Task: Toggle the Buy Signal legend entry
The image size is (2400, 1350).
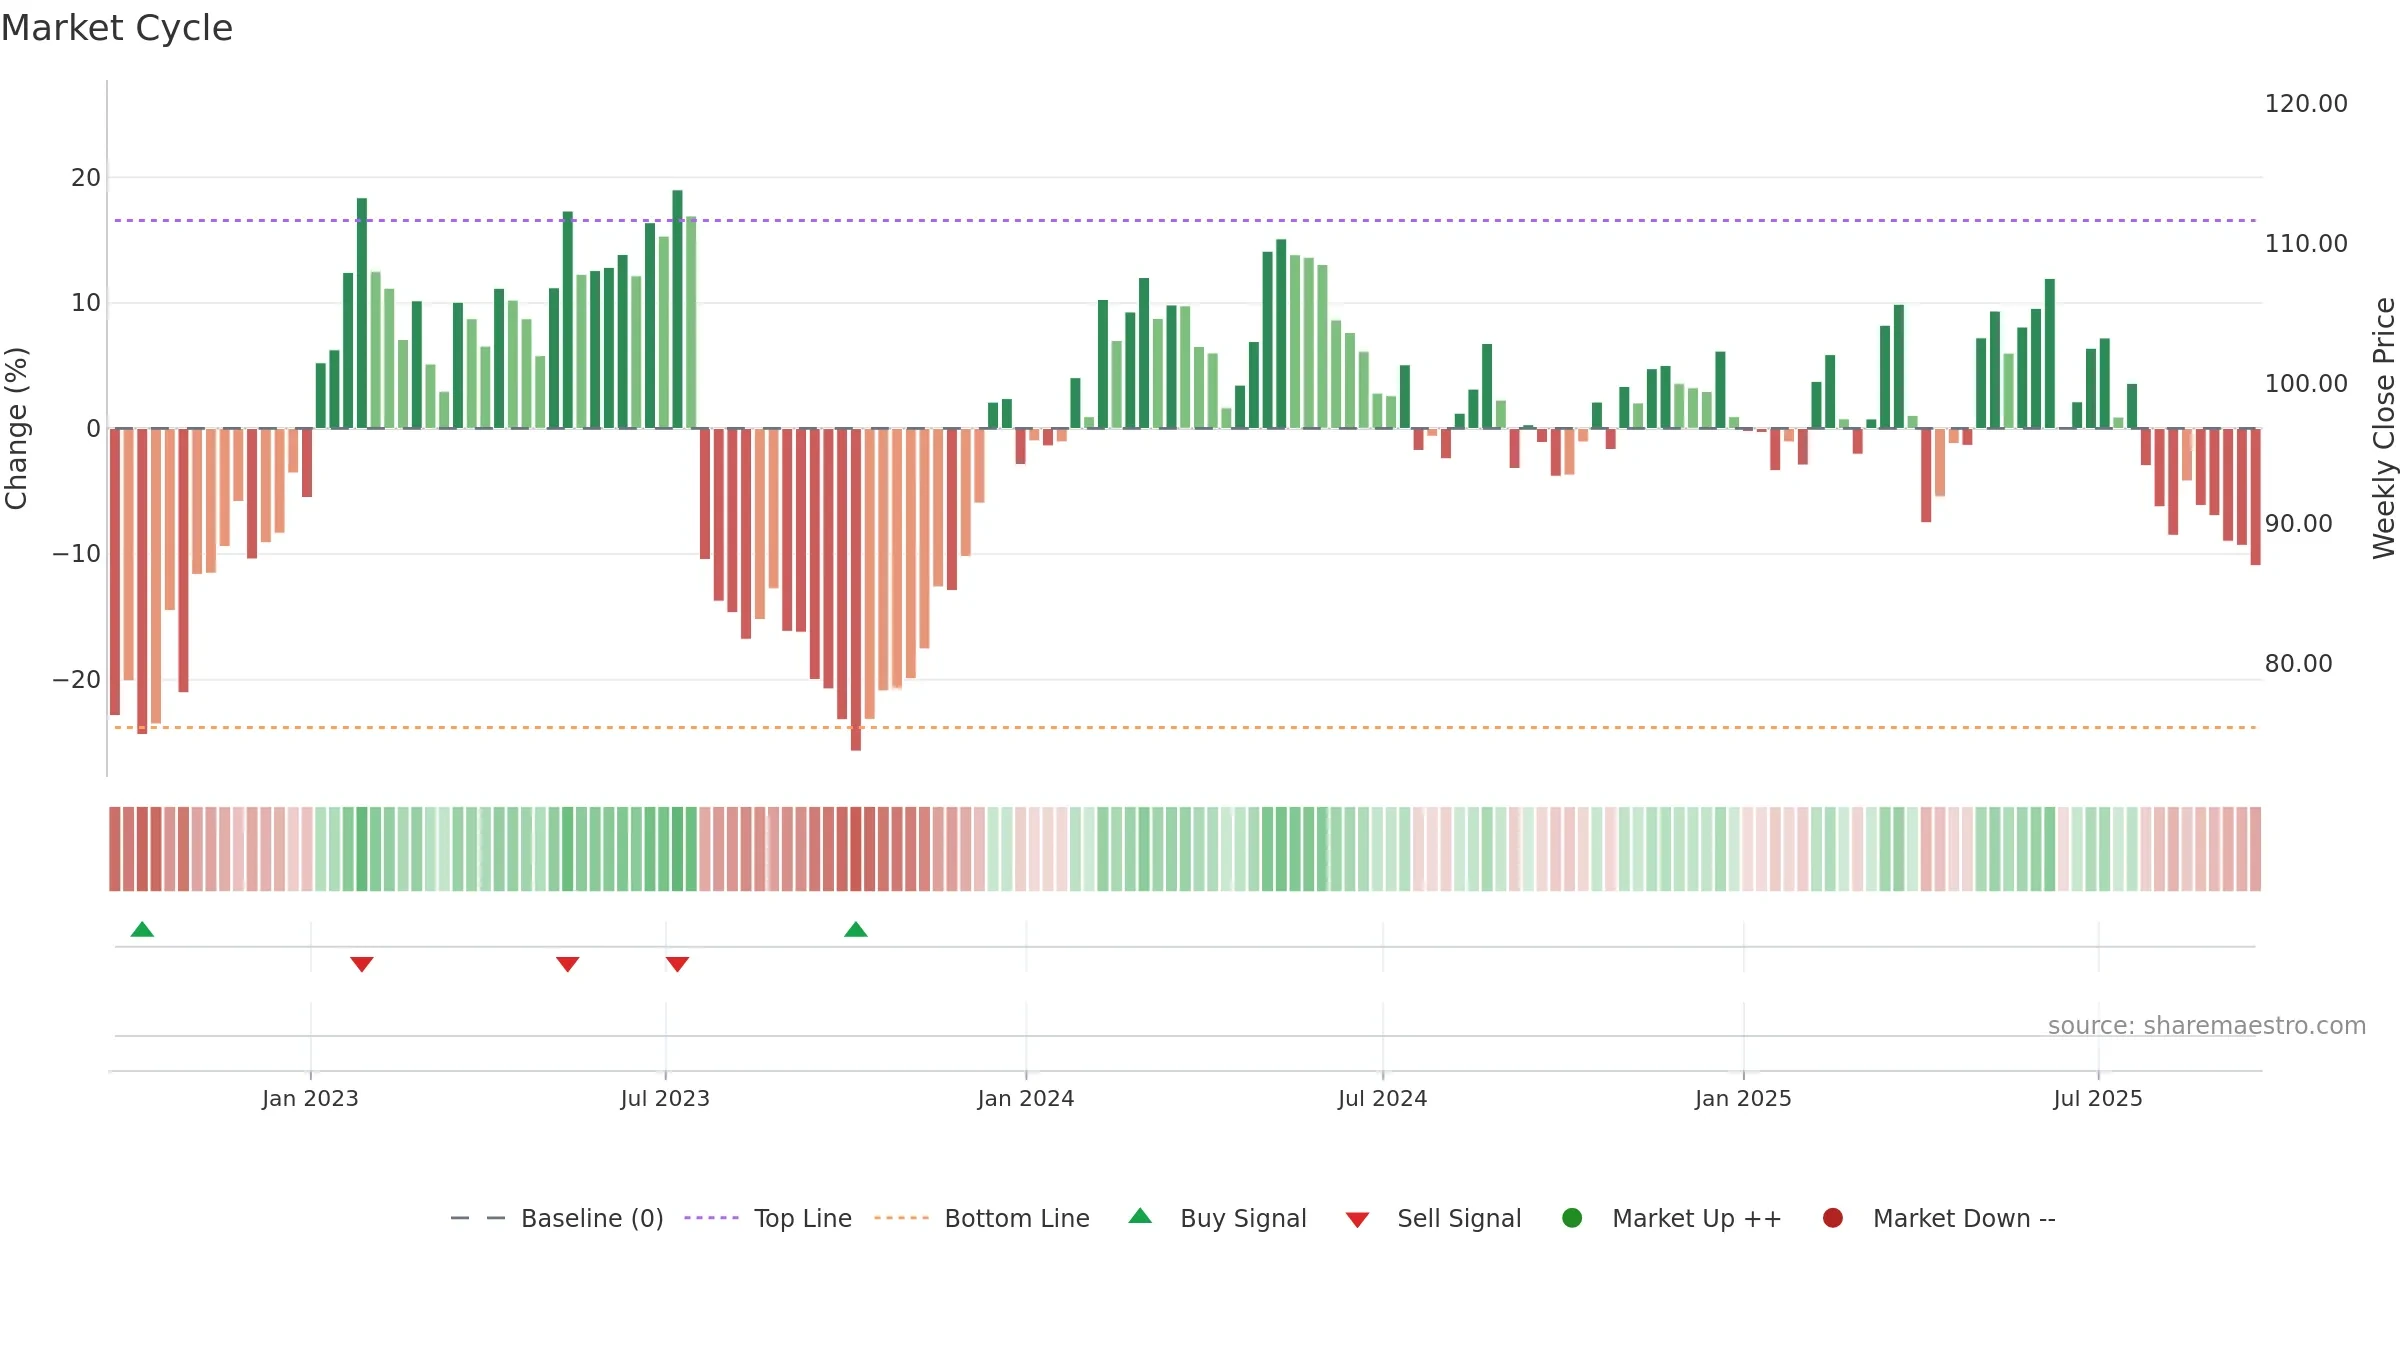Action: click(x=1217, y=1218)
